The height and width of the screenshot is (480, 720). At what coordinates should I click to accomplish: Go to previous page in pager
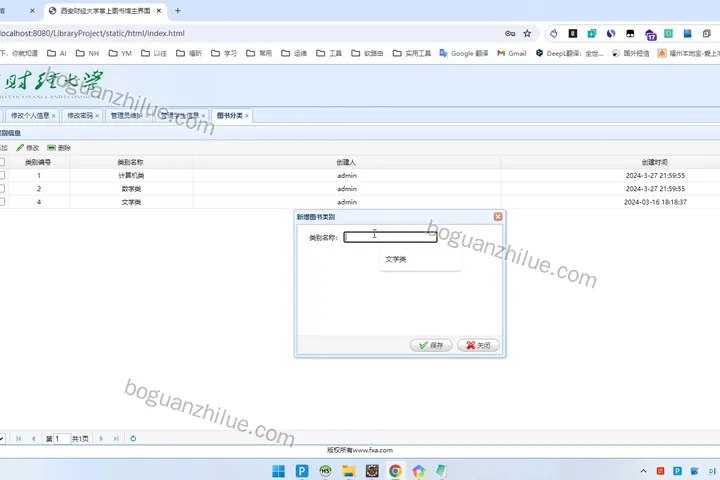pyautogui.click(x=34, y=439)
